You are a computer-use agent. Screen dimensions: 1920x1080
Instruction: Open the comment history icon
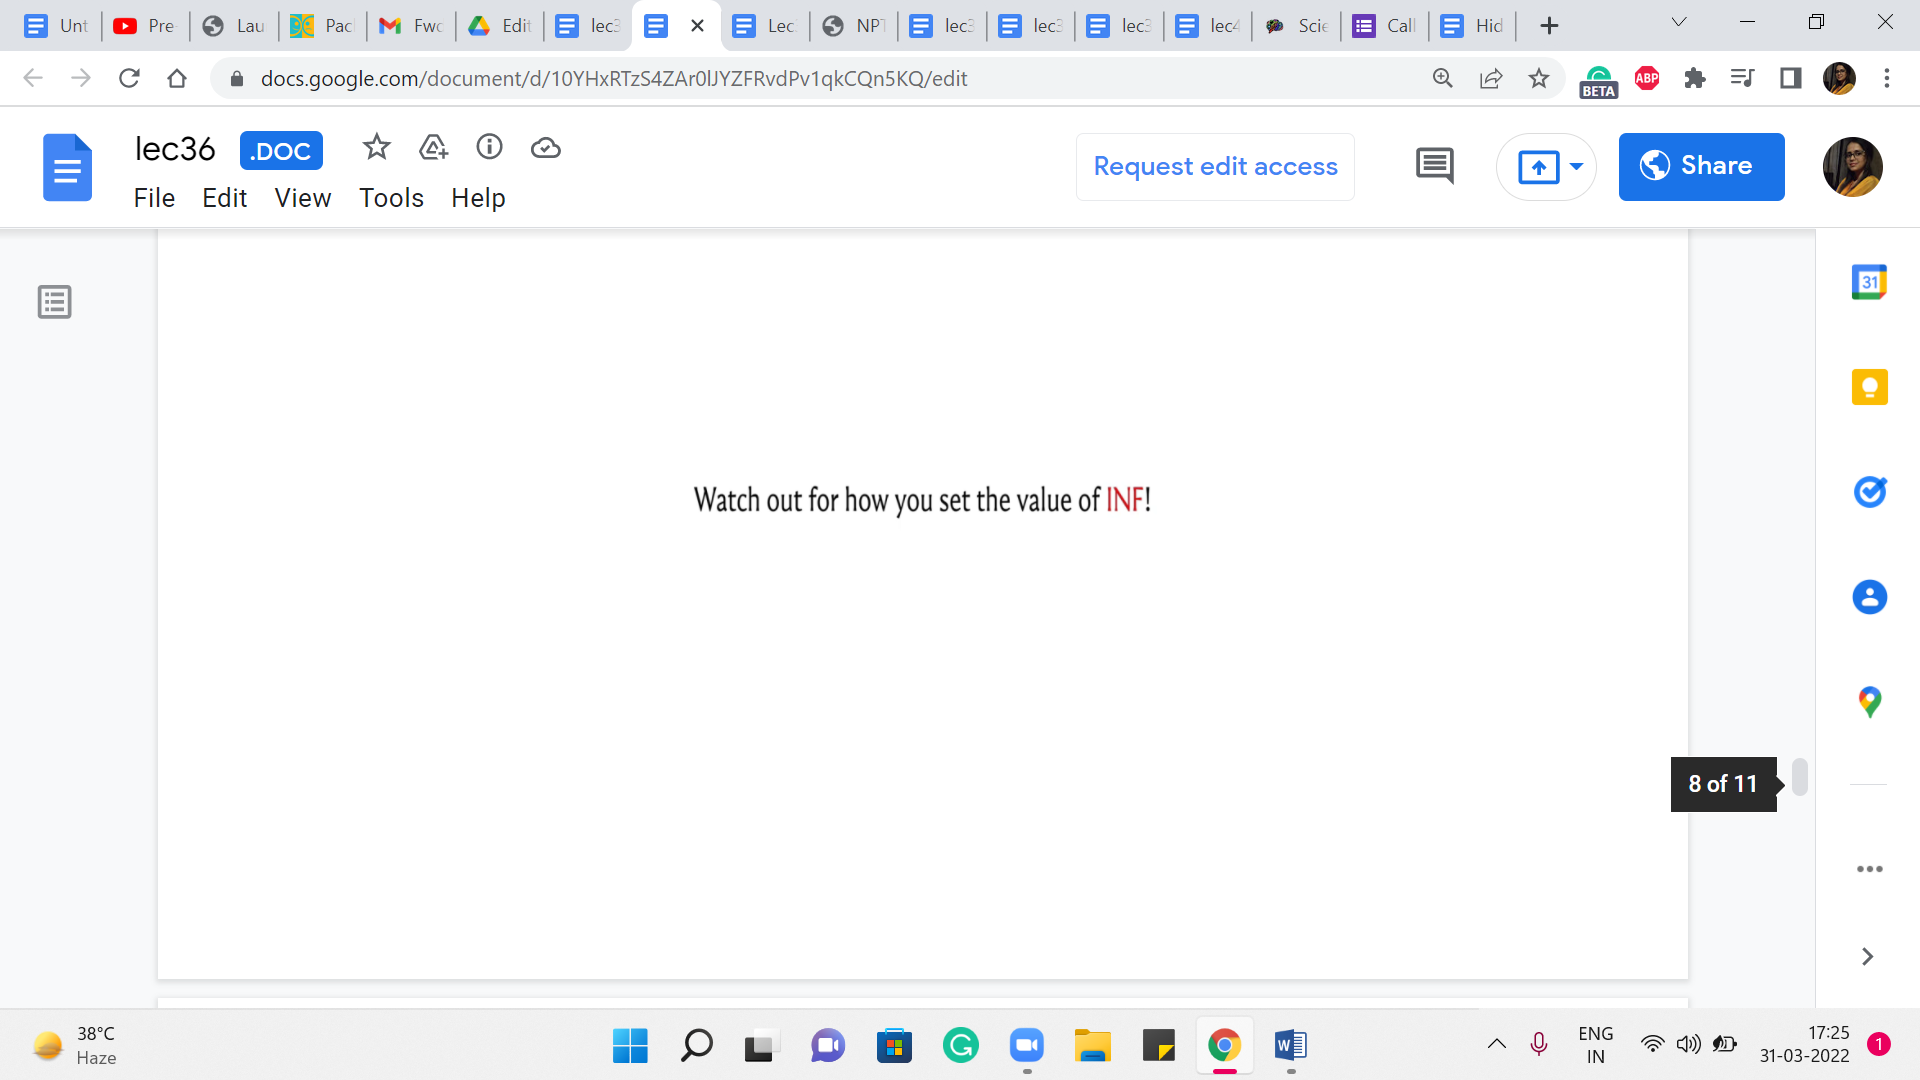tap(1435, 166)
